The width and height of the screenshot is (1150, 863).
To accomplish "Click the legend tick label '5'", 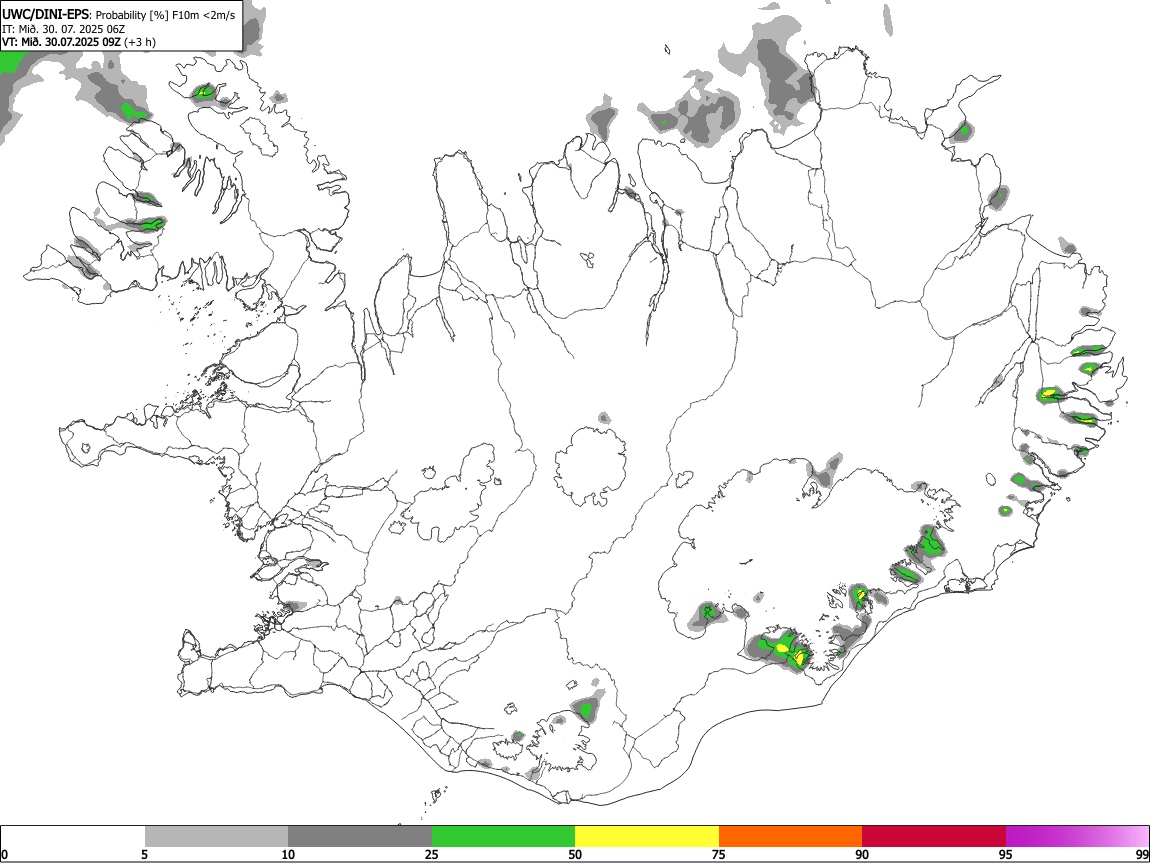I will (x=144, y=854).
